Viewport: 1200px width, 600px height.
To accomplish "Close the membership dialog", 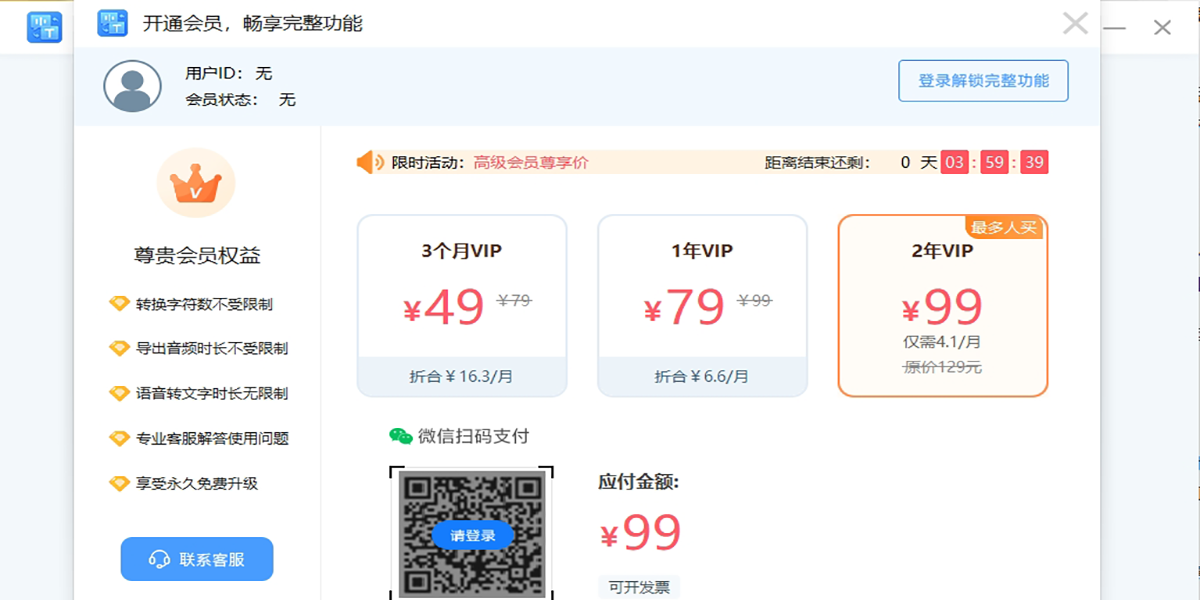I will (1075, 24).
